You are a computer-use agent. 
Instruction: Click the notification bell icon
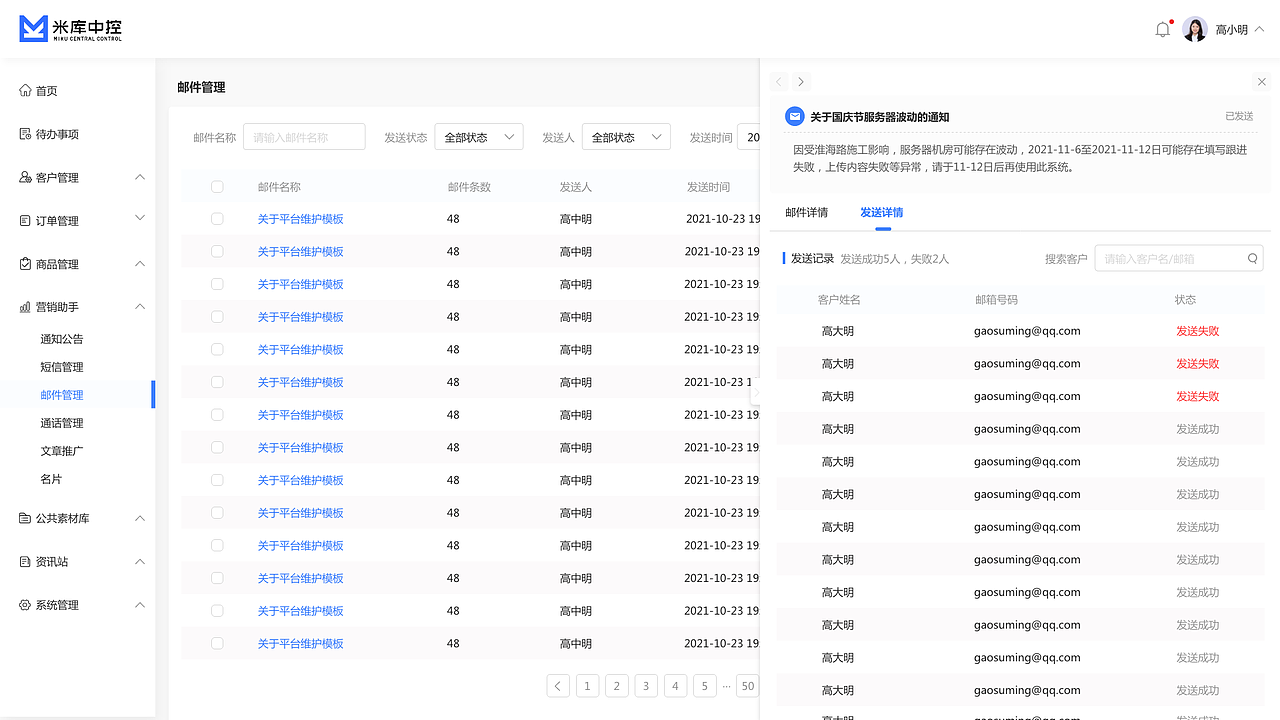tap(1162, 30)
